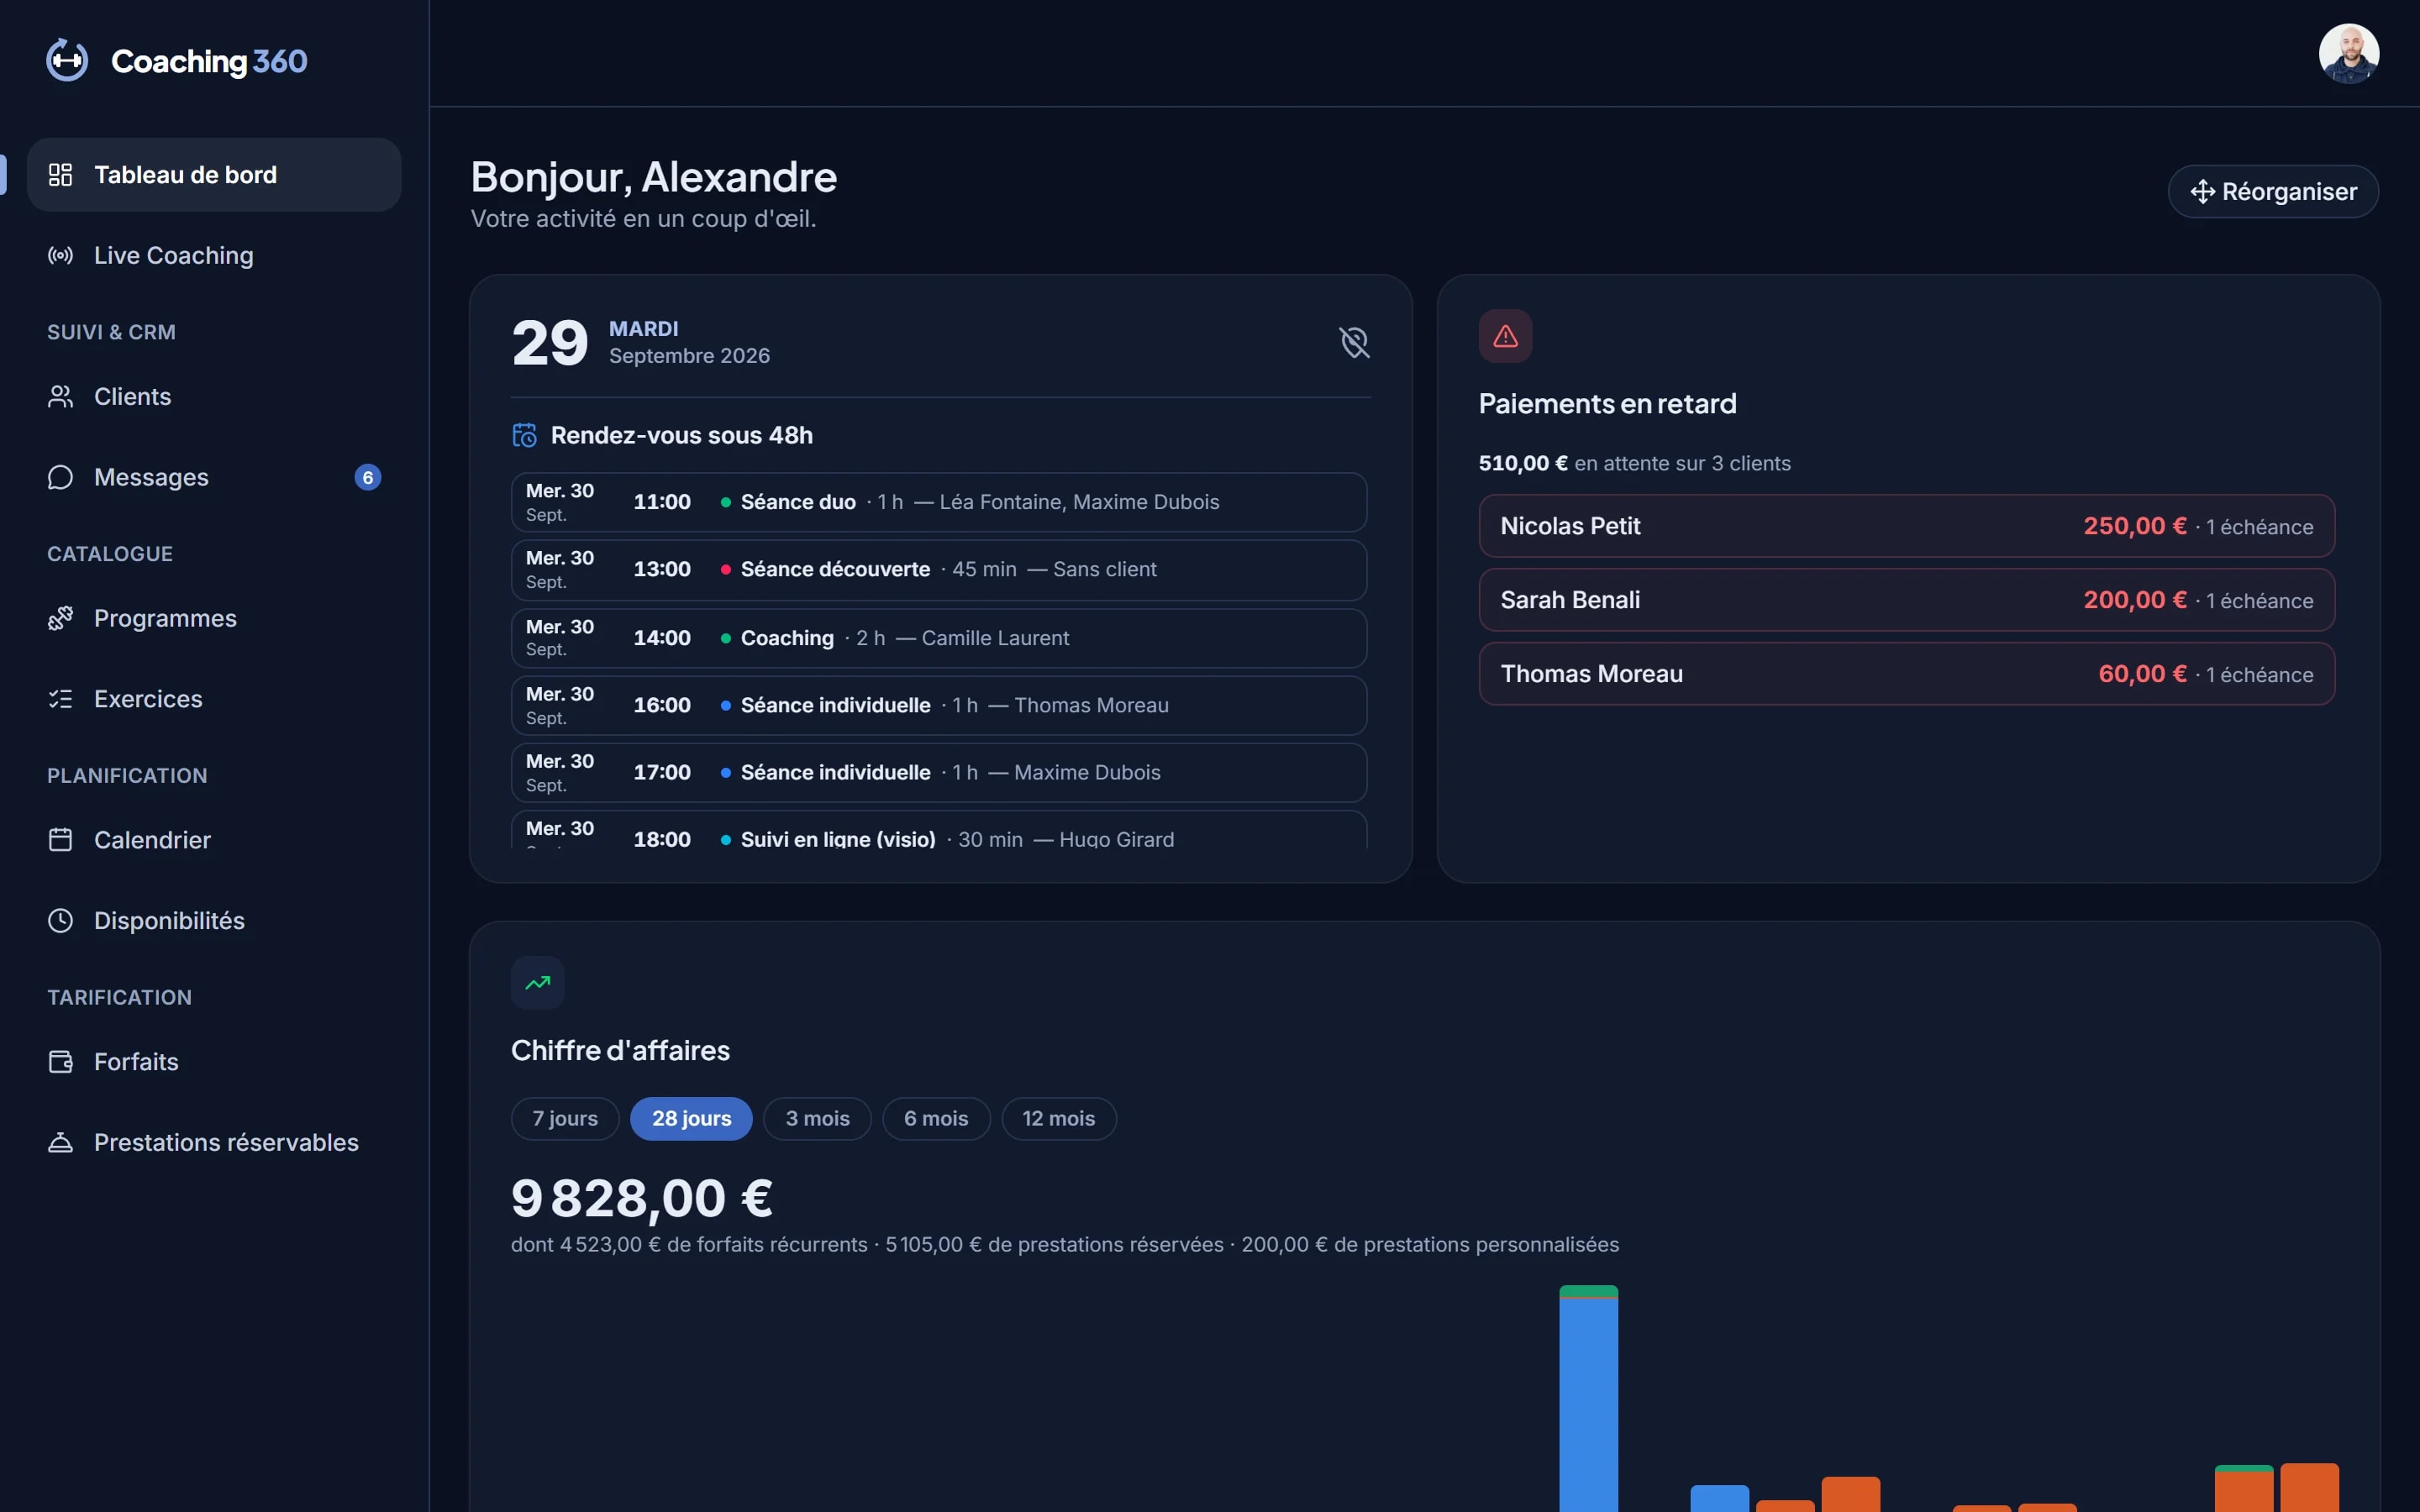2420x1512 pixels.
Task: Click the Réorganiser button
Action: tap(2273, 191)
